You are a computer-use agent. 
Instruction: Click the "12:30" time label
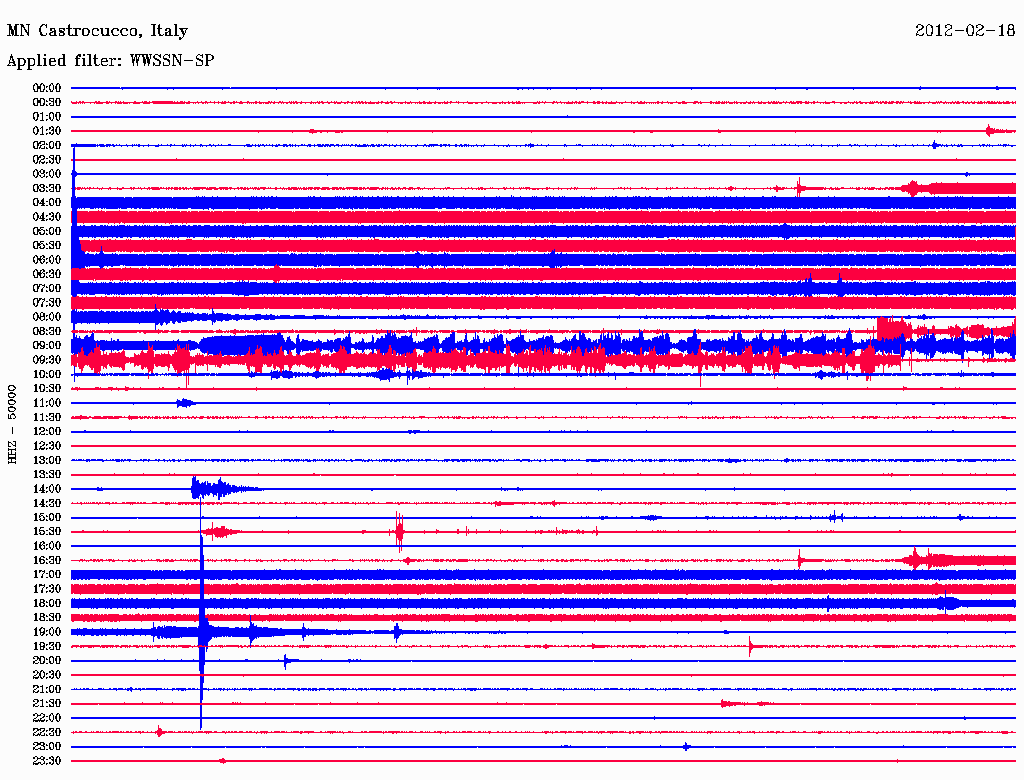pyautogui.click(x=46, y=446)
